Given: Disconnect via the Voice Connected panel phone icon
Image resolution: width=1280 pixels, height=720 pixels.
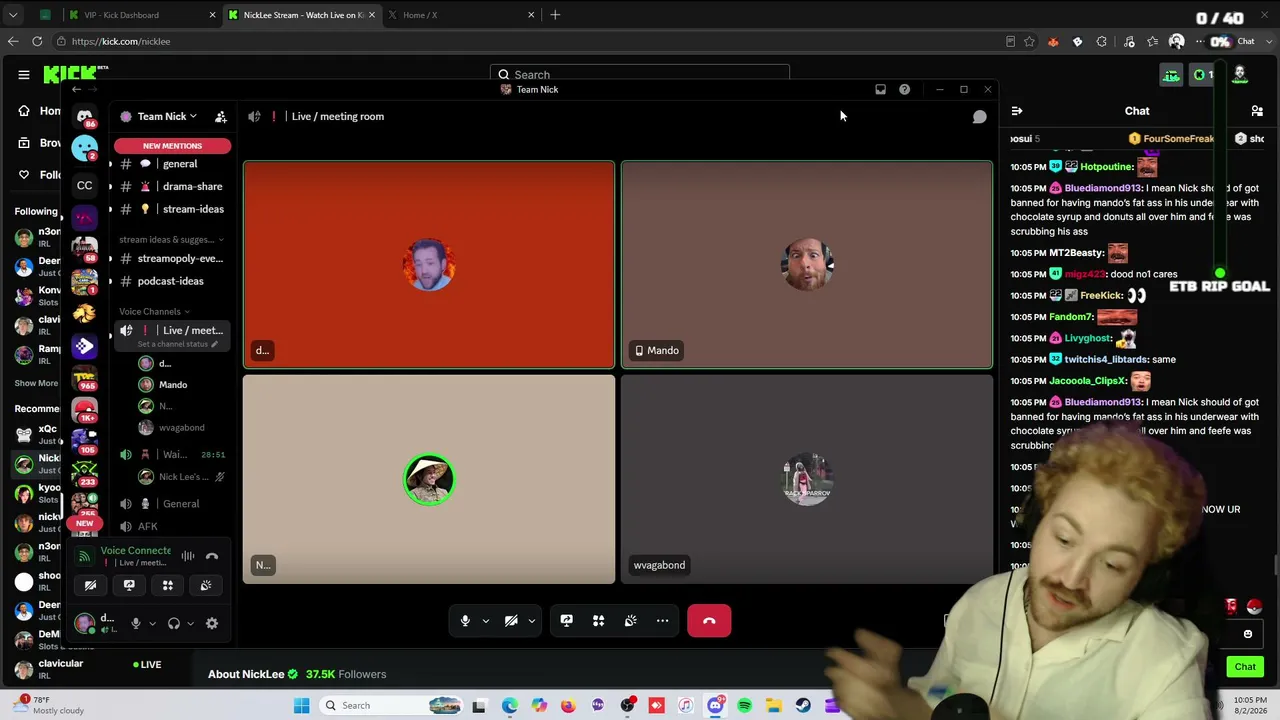Looking at the screenshot, I should (x=212, y=556).
